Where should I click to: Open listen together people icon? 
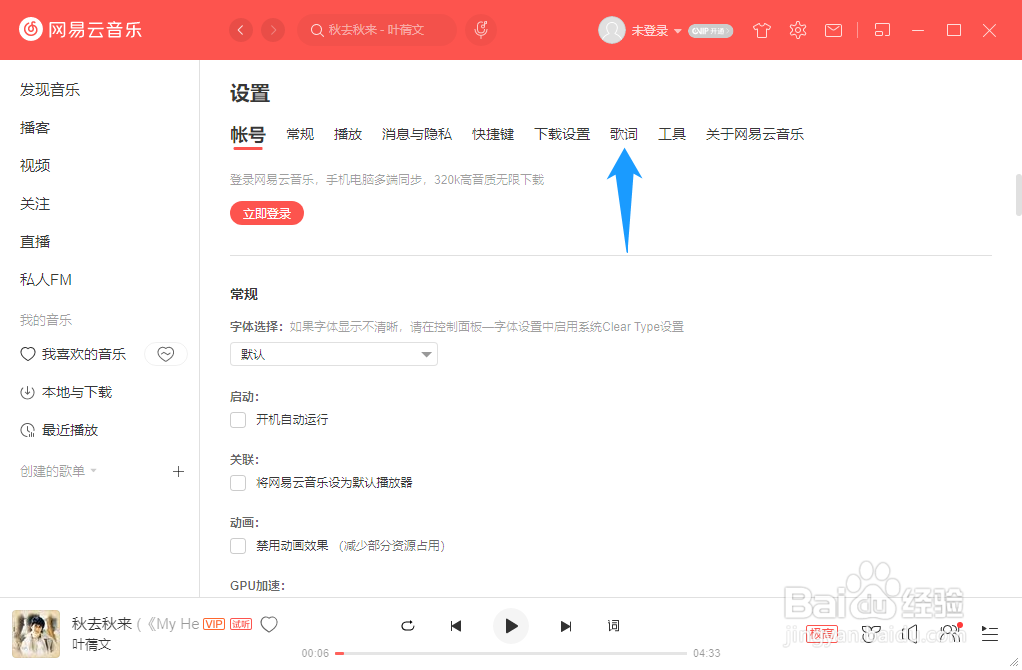(950, 633)
